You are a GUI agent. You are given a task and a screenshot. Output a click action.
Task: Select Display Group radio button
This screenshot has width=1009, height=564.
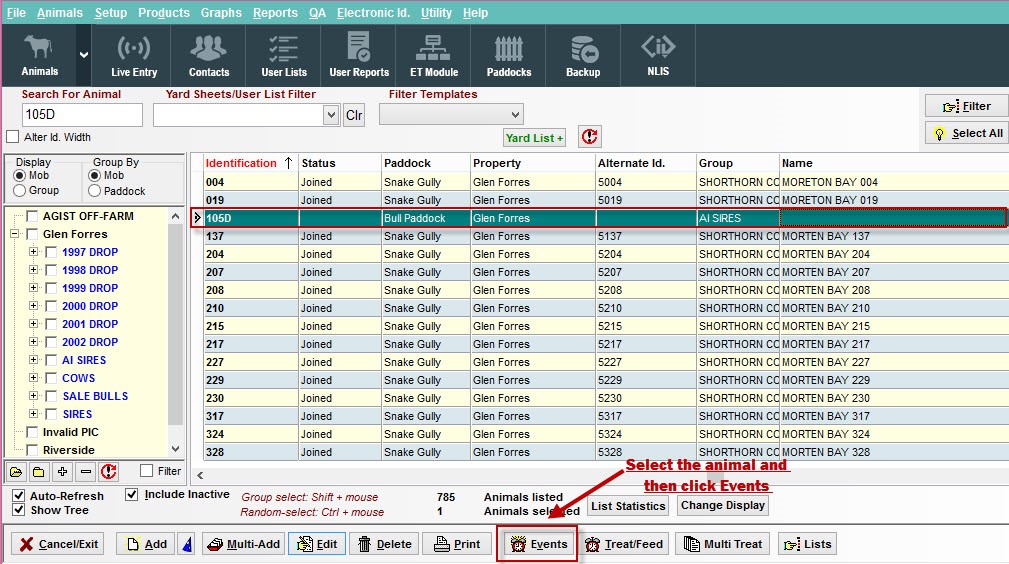click(x=19, y=191)
